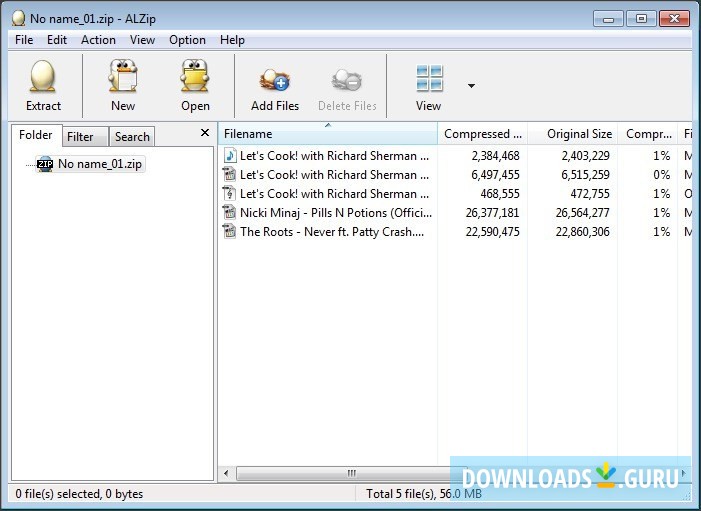This screenshot has width=701, height=511.
Task: Click the ZIP icon beside No name_01.zip
Action: [x=45, y=164]
